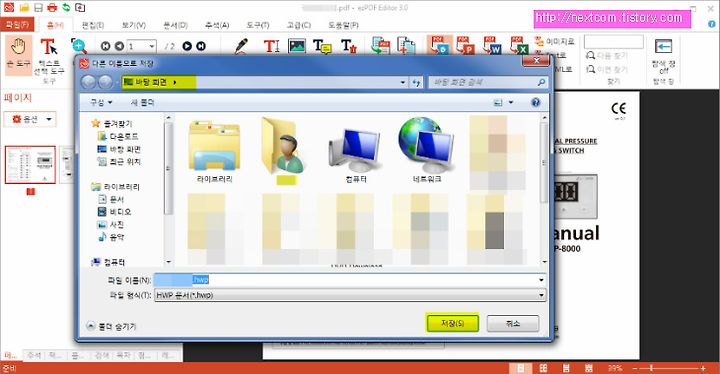720x374 pixels.
Task: Open the View (보기) ribbon tab
Action: point(134,25)
